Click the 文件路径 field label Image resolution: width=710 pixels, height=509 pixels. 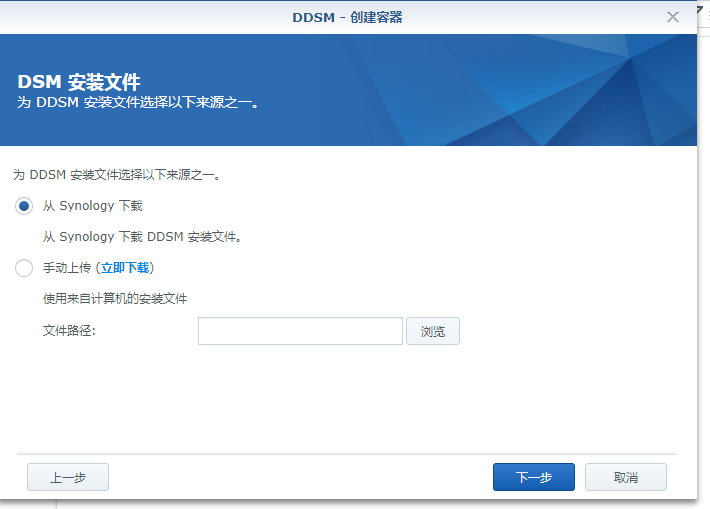pyautogui.click(x=68, y=331)
